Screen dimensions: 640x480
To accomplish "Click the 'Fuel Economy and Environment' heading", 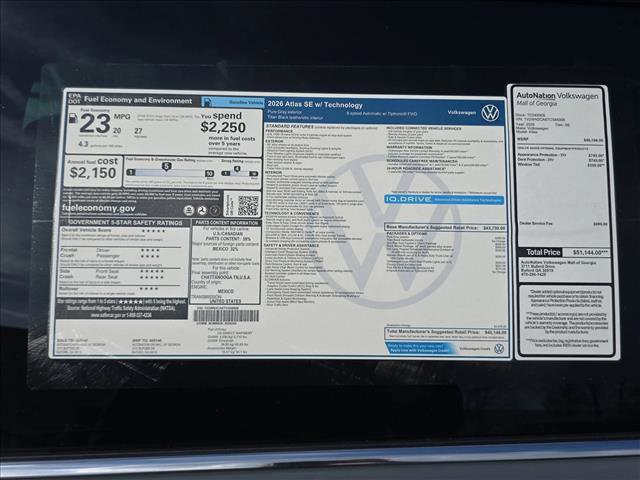I will [x=138, y=100].
